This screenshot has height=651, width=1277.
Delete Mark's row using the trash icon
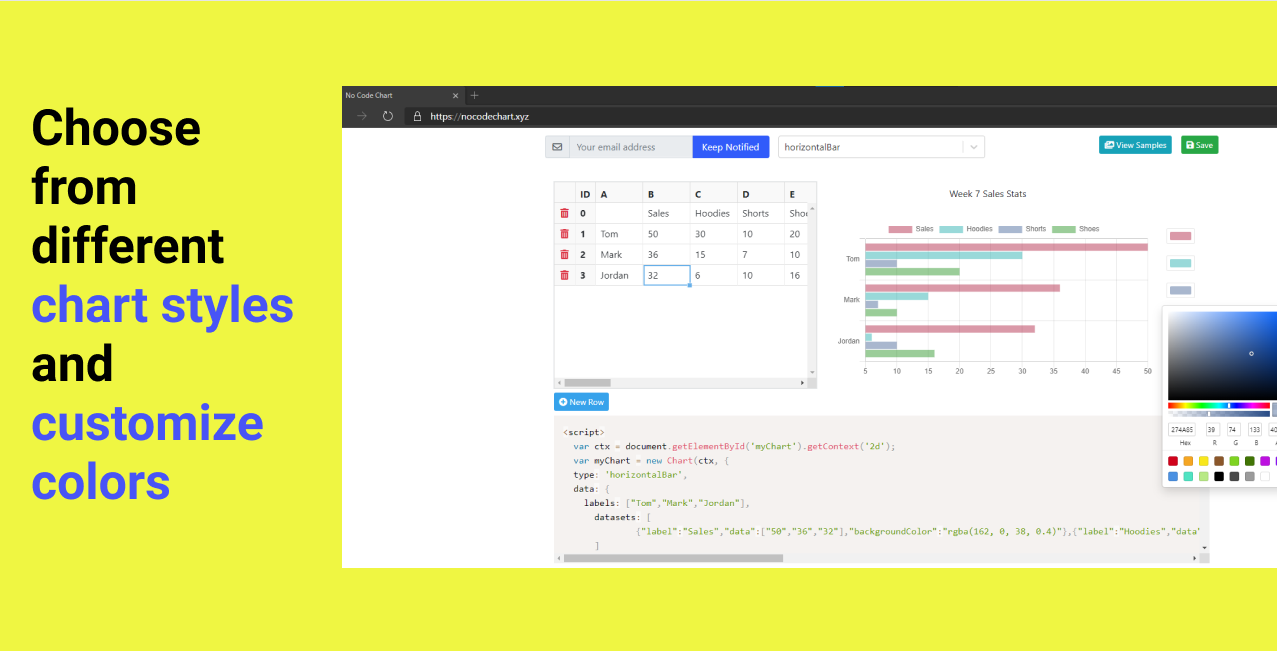pyautogui.click(x=564, y=255)
